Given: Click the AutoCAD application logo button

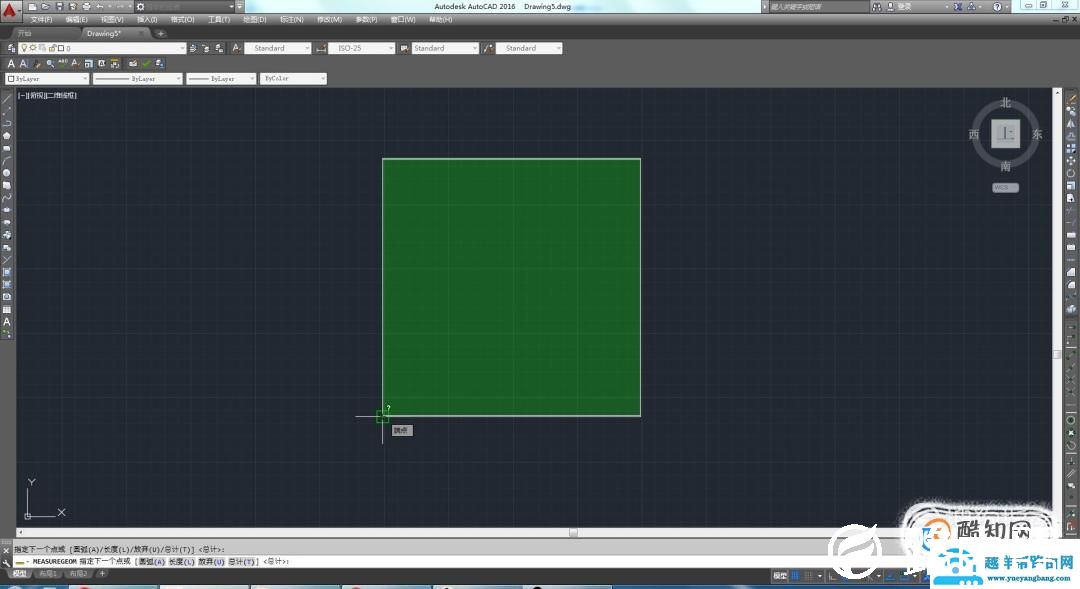Looking at the screenshot, I should (x=11, y=11).
